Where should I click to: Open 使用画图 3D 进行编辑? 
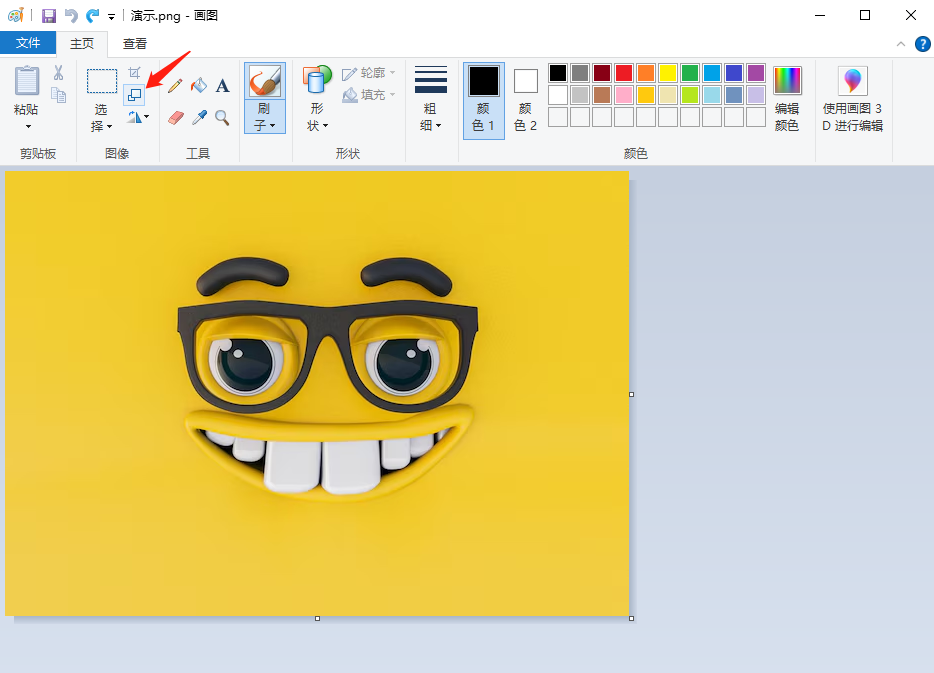(x=853, y=101)
